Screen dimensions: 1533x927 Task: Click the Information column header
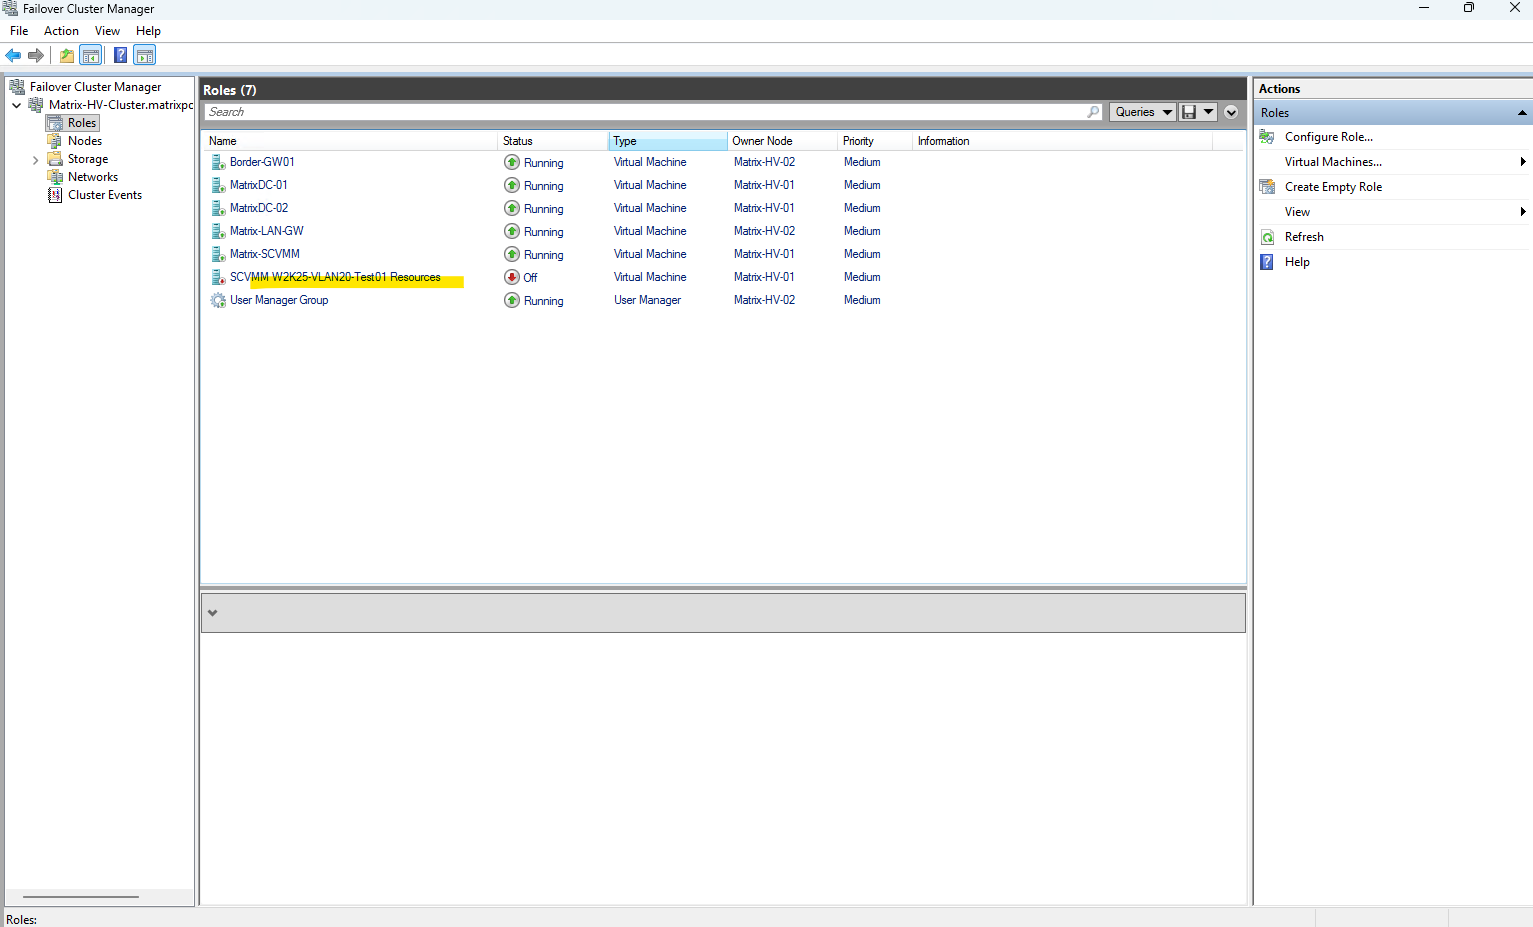pos(1062,141)
